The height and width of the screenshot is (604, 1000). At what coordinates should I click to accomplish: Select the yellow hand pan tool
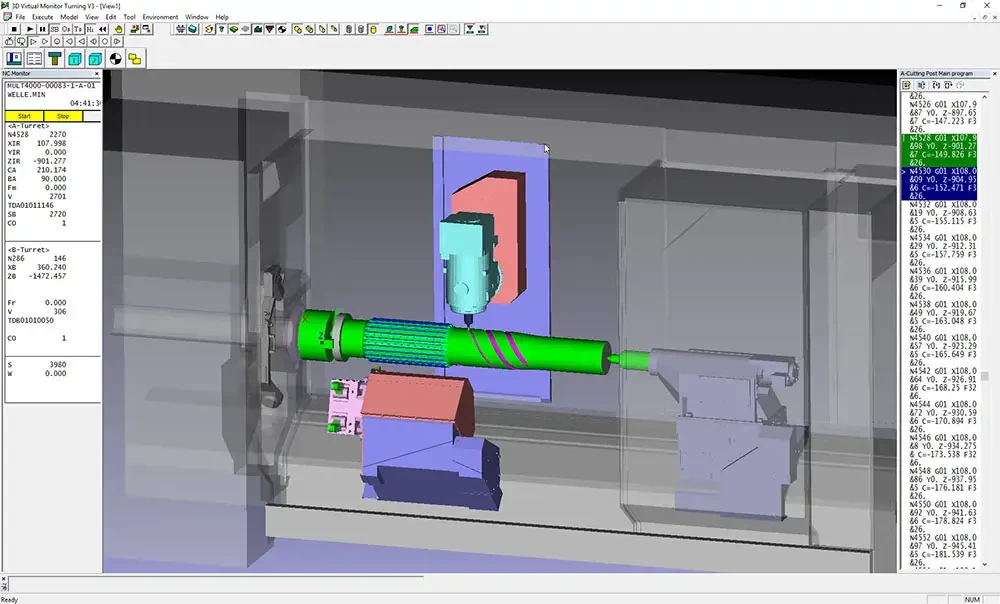pos(119,29)
